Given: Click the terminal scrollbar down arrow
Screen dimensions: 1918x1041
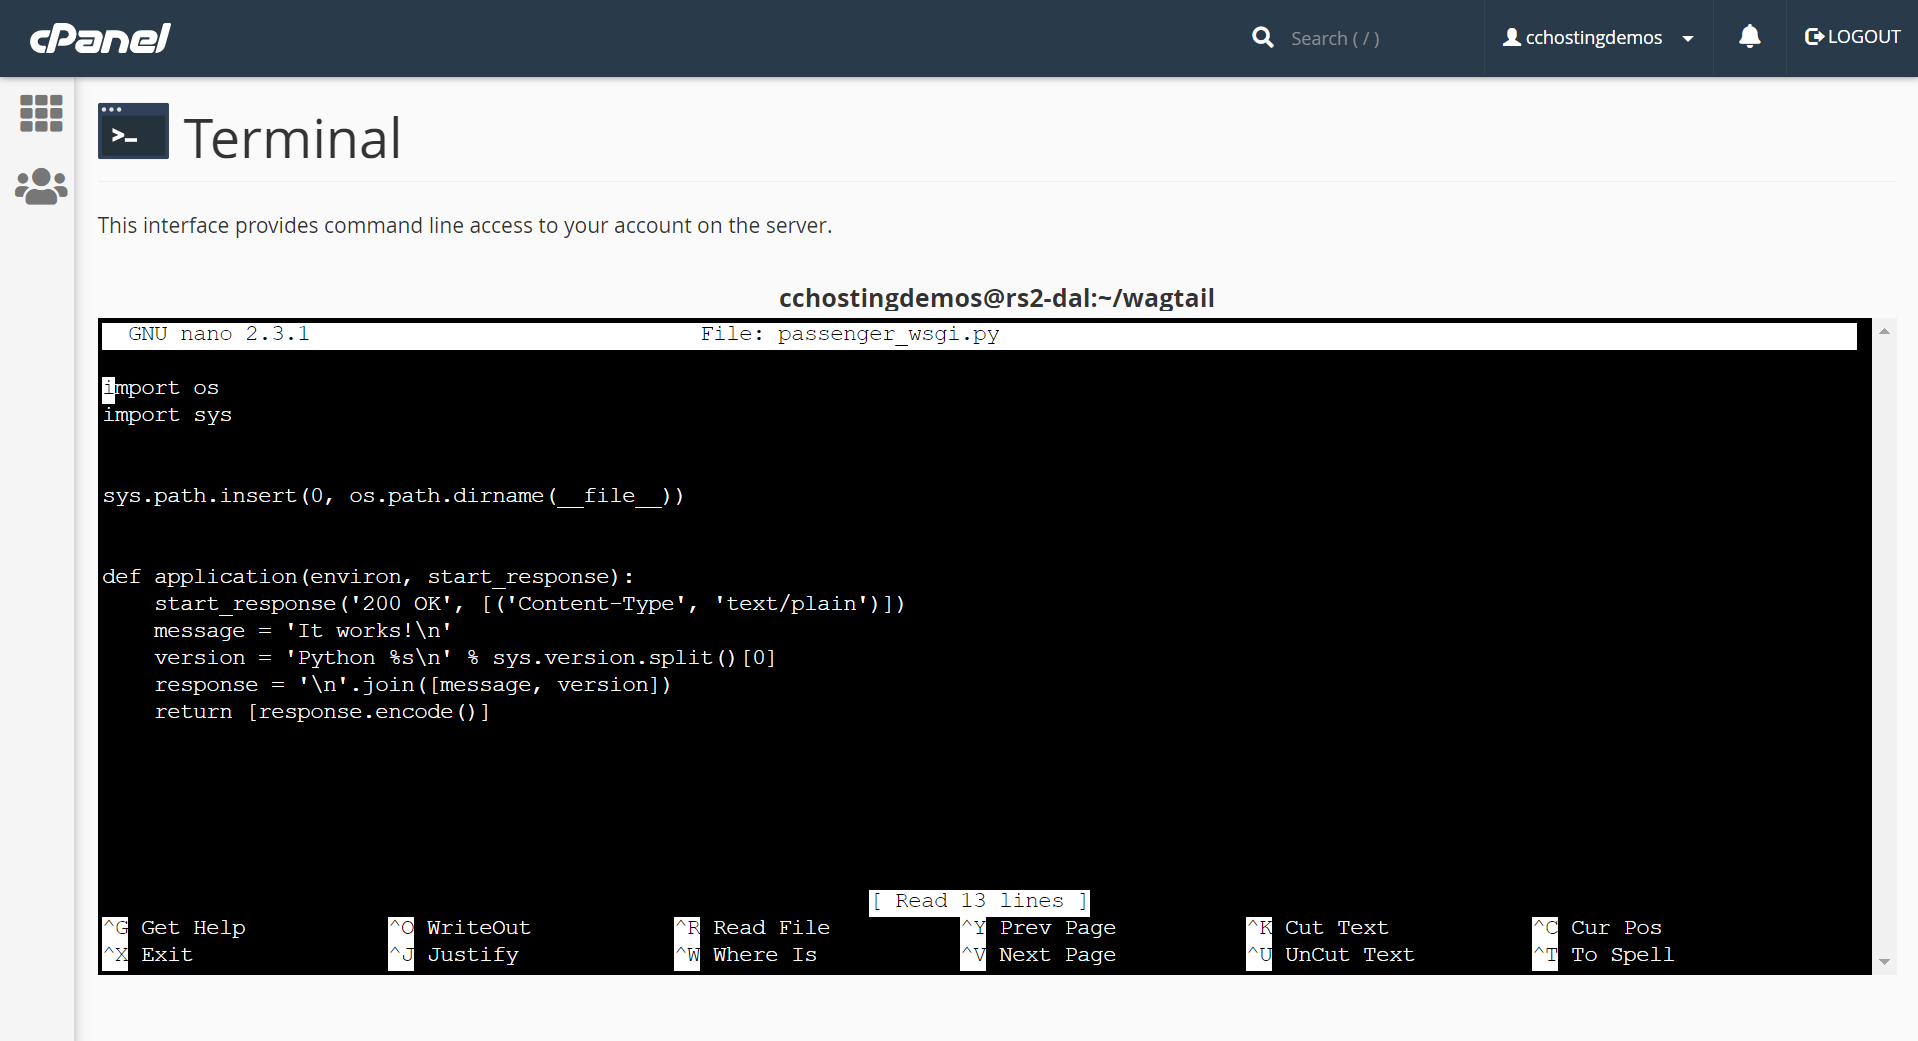Looking at the screenshot, I should (x=1884, y=962).
